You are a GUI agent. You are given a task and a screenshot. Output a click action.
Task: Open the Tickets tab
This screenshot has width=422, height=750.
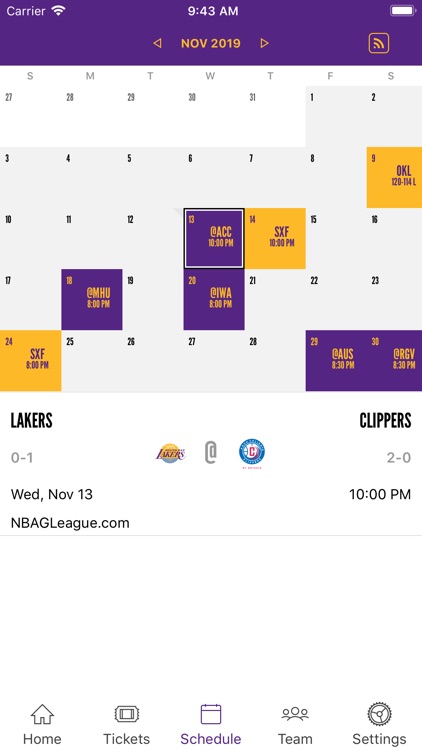[x=126, y=725]
